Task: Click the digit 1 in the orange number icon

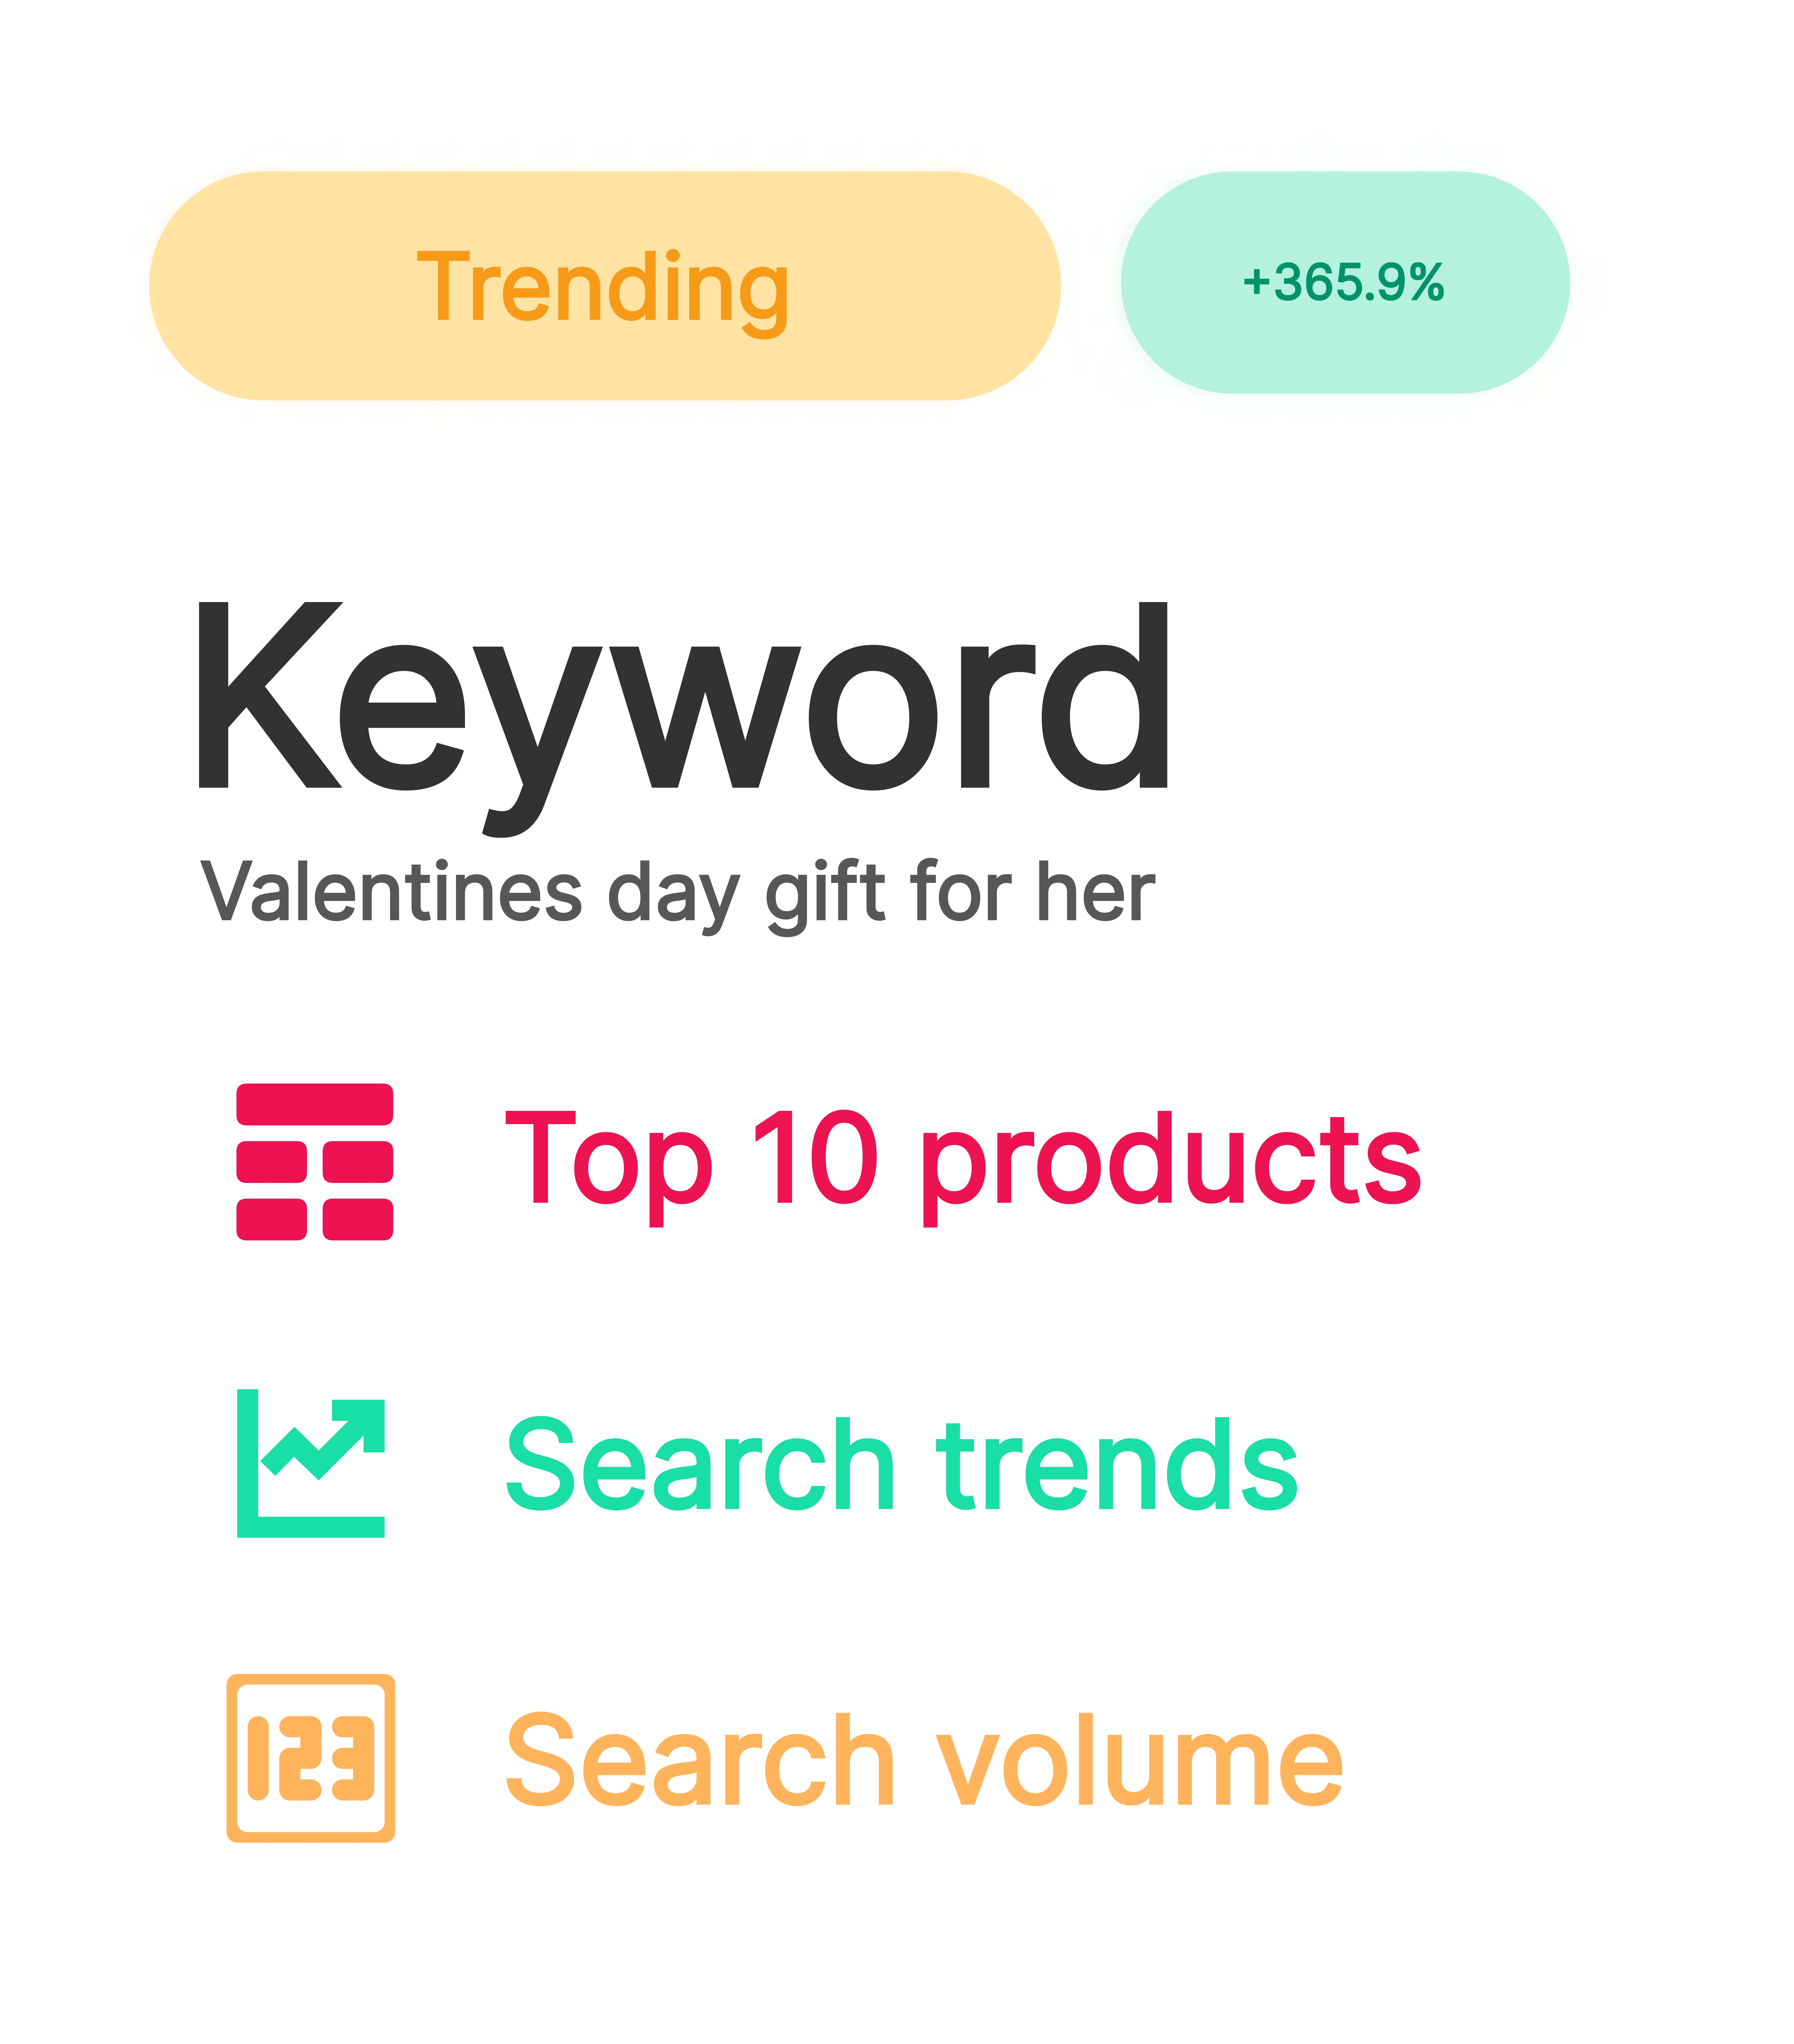Action: (x=258, y=1758)
